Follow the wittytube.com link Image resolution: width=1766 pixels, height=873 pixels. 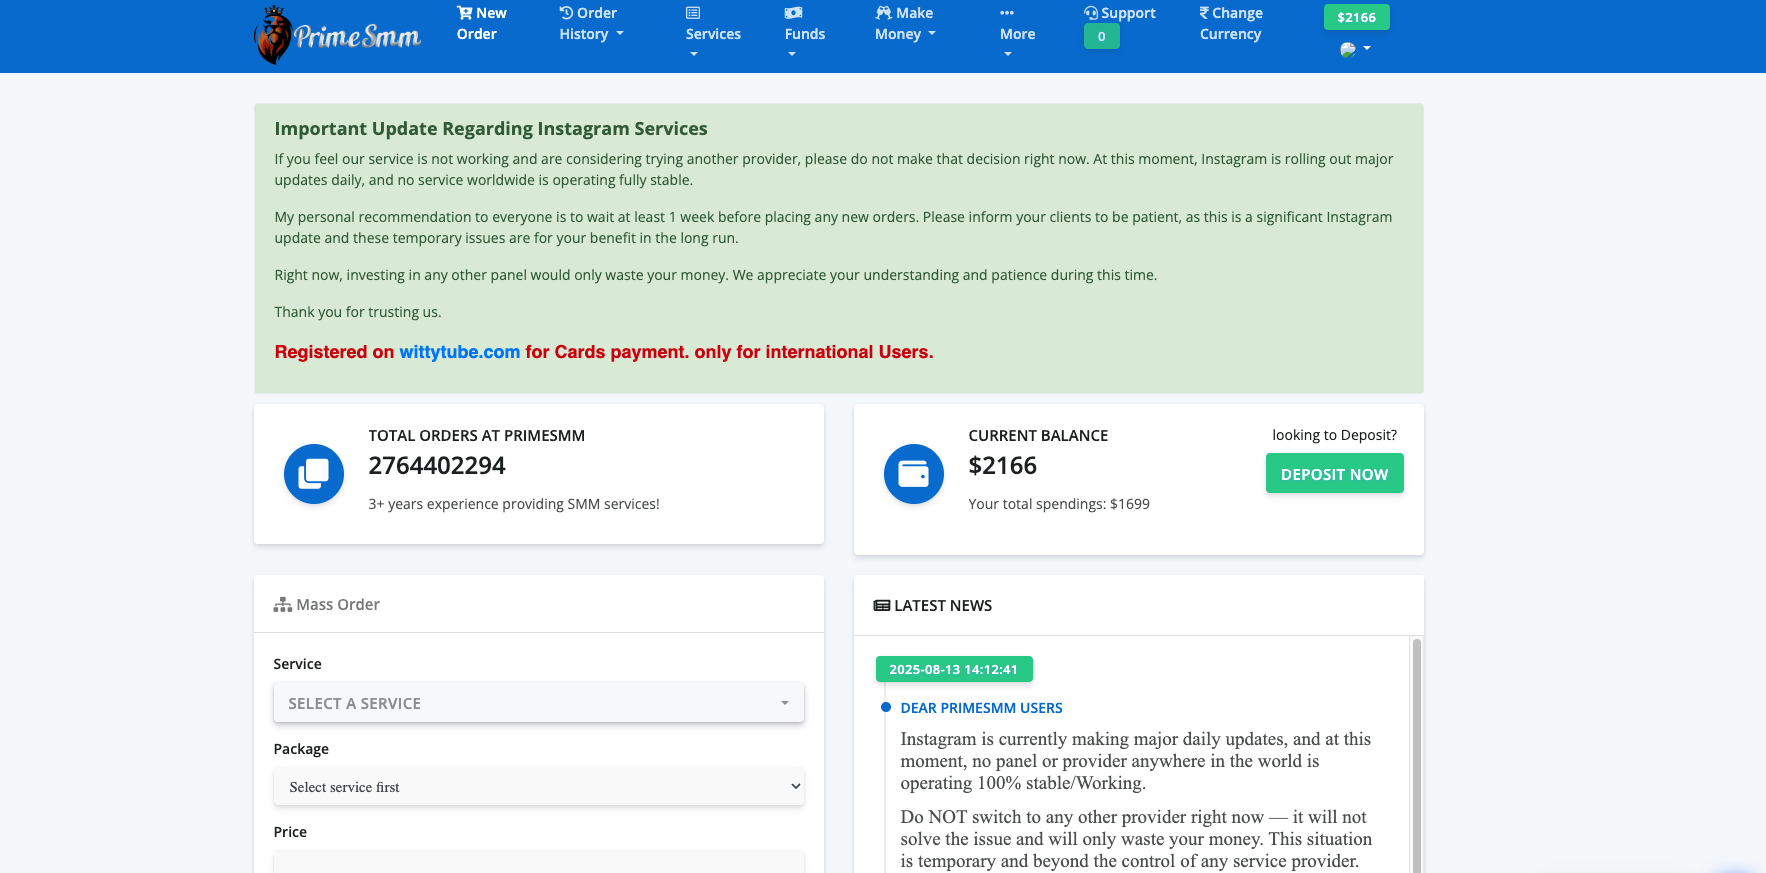[459, 352]
